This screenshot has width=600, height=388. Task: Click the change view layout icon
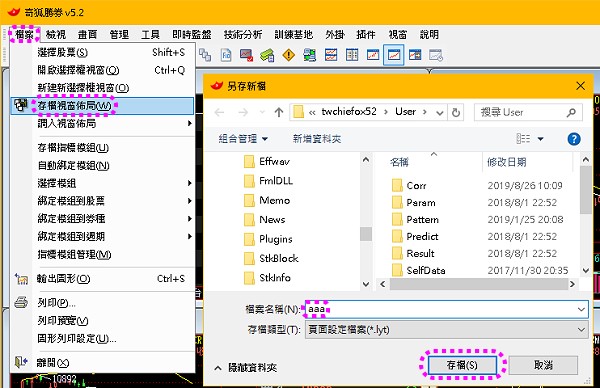pyautogui.click(x=523, y=139)
